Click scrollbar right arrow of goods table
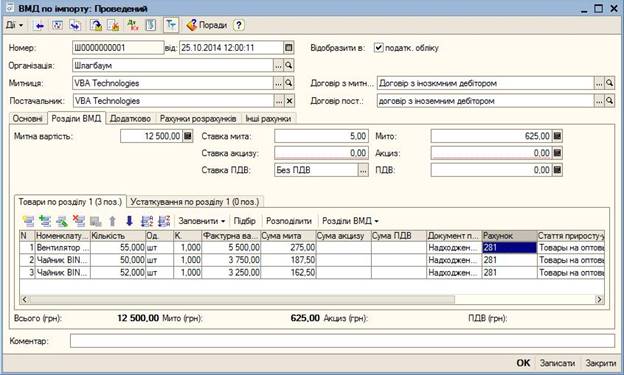 (x=599, y=299)
